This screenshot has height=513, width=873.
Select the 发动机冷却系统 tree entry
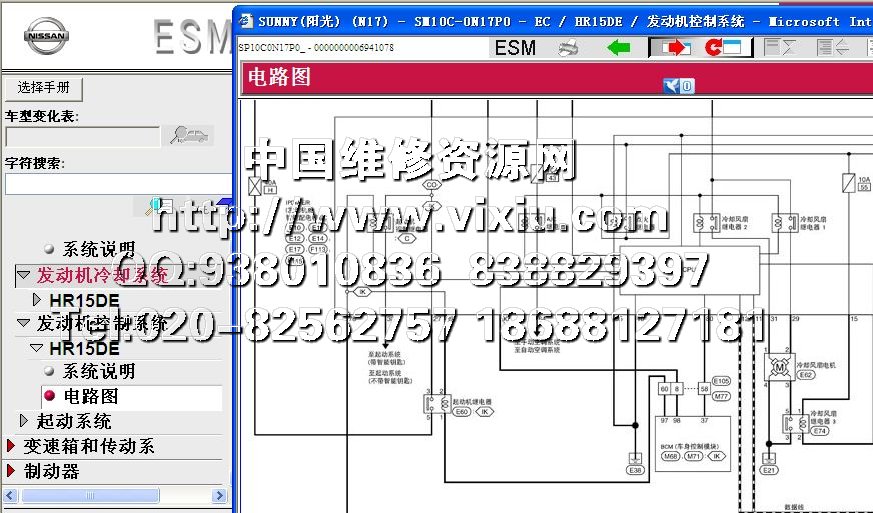coord(102,275)
